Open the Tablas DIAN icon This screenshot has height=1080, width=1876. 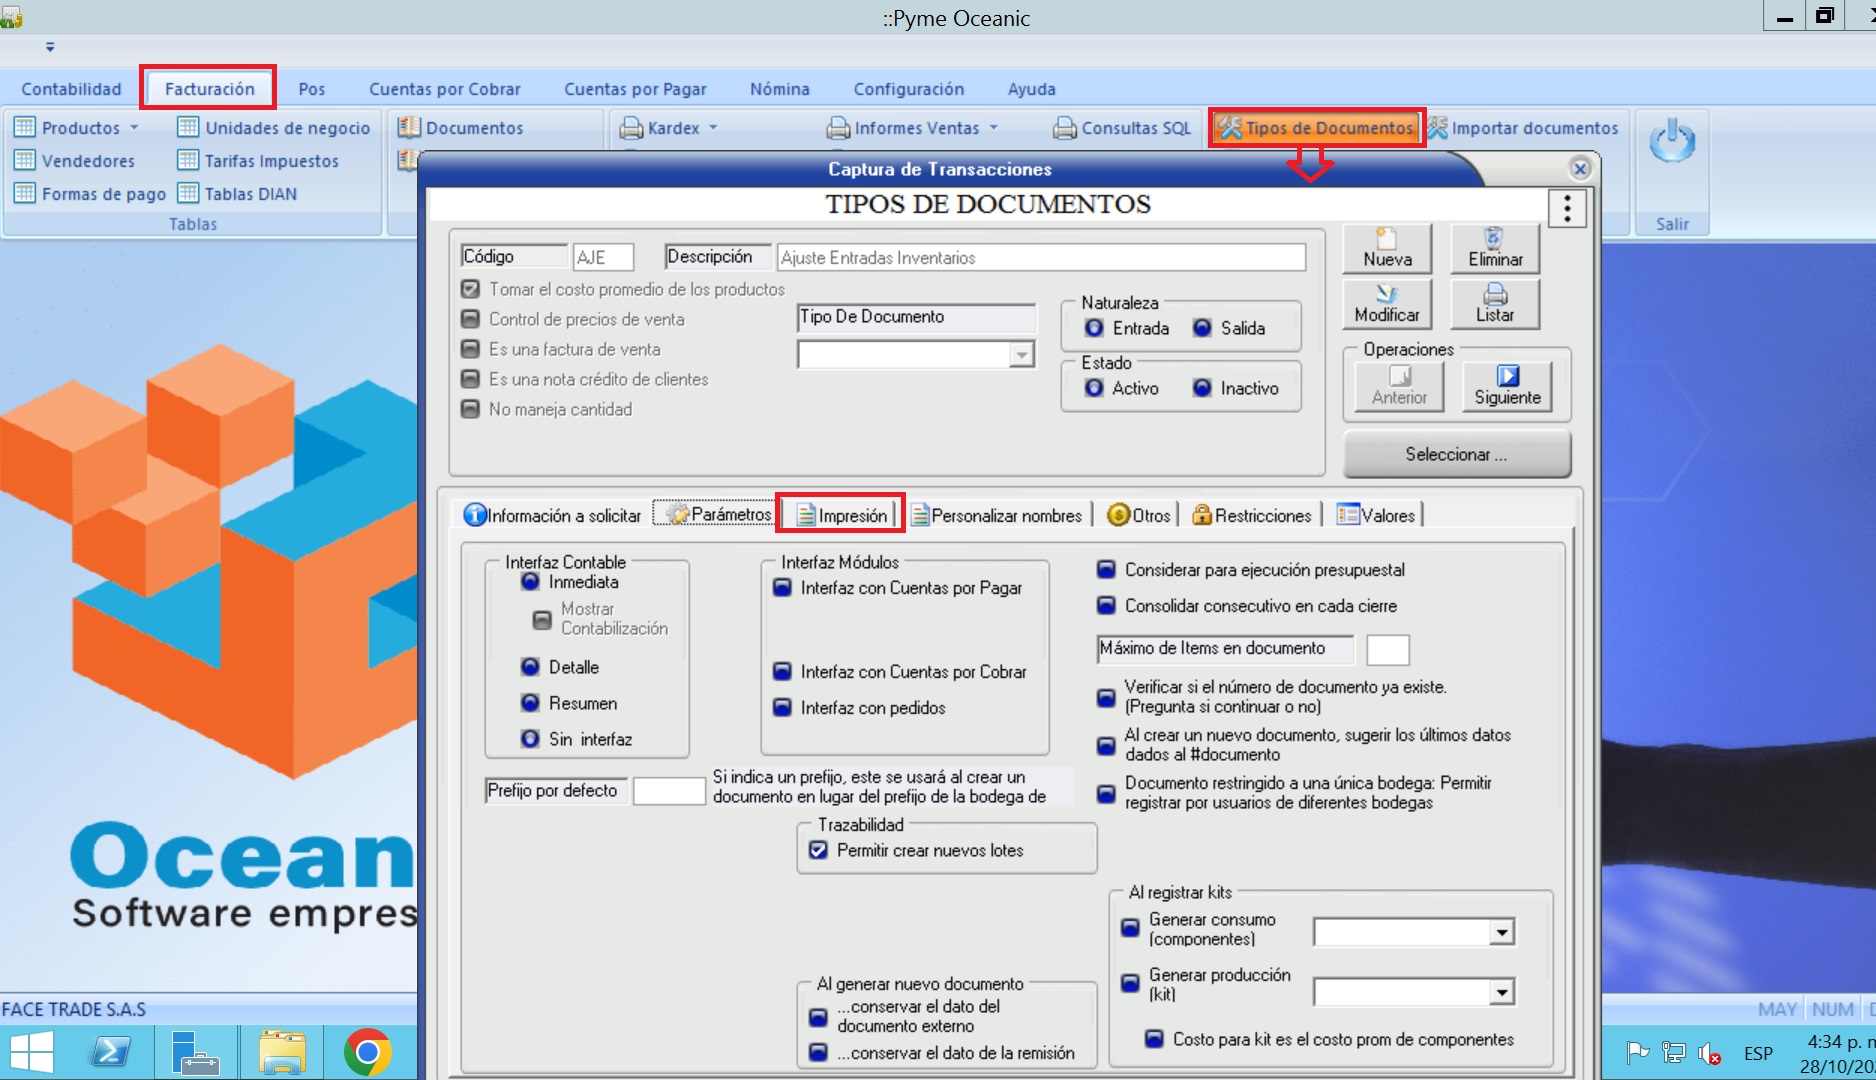(188, 193)
